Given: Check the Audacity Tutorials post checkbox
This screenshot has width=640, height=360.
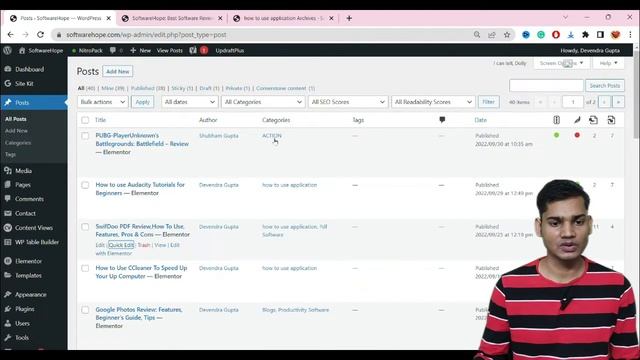Looking at the screenshot, I should [x=85, y=185].
